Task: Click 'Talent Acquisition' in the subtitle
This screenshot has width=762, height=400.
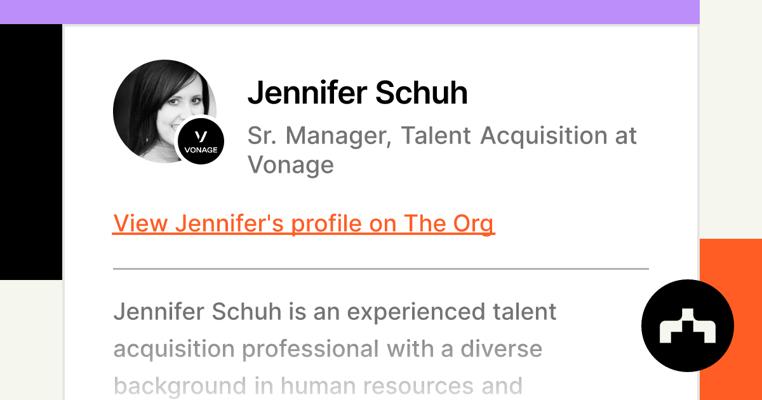Action: pos(508,136)
